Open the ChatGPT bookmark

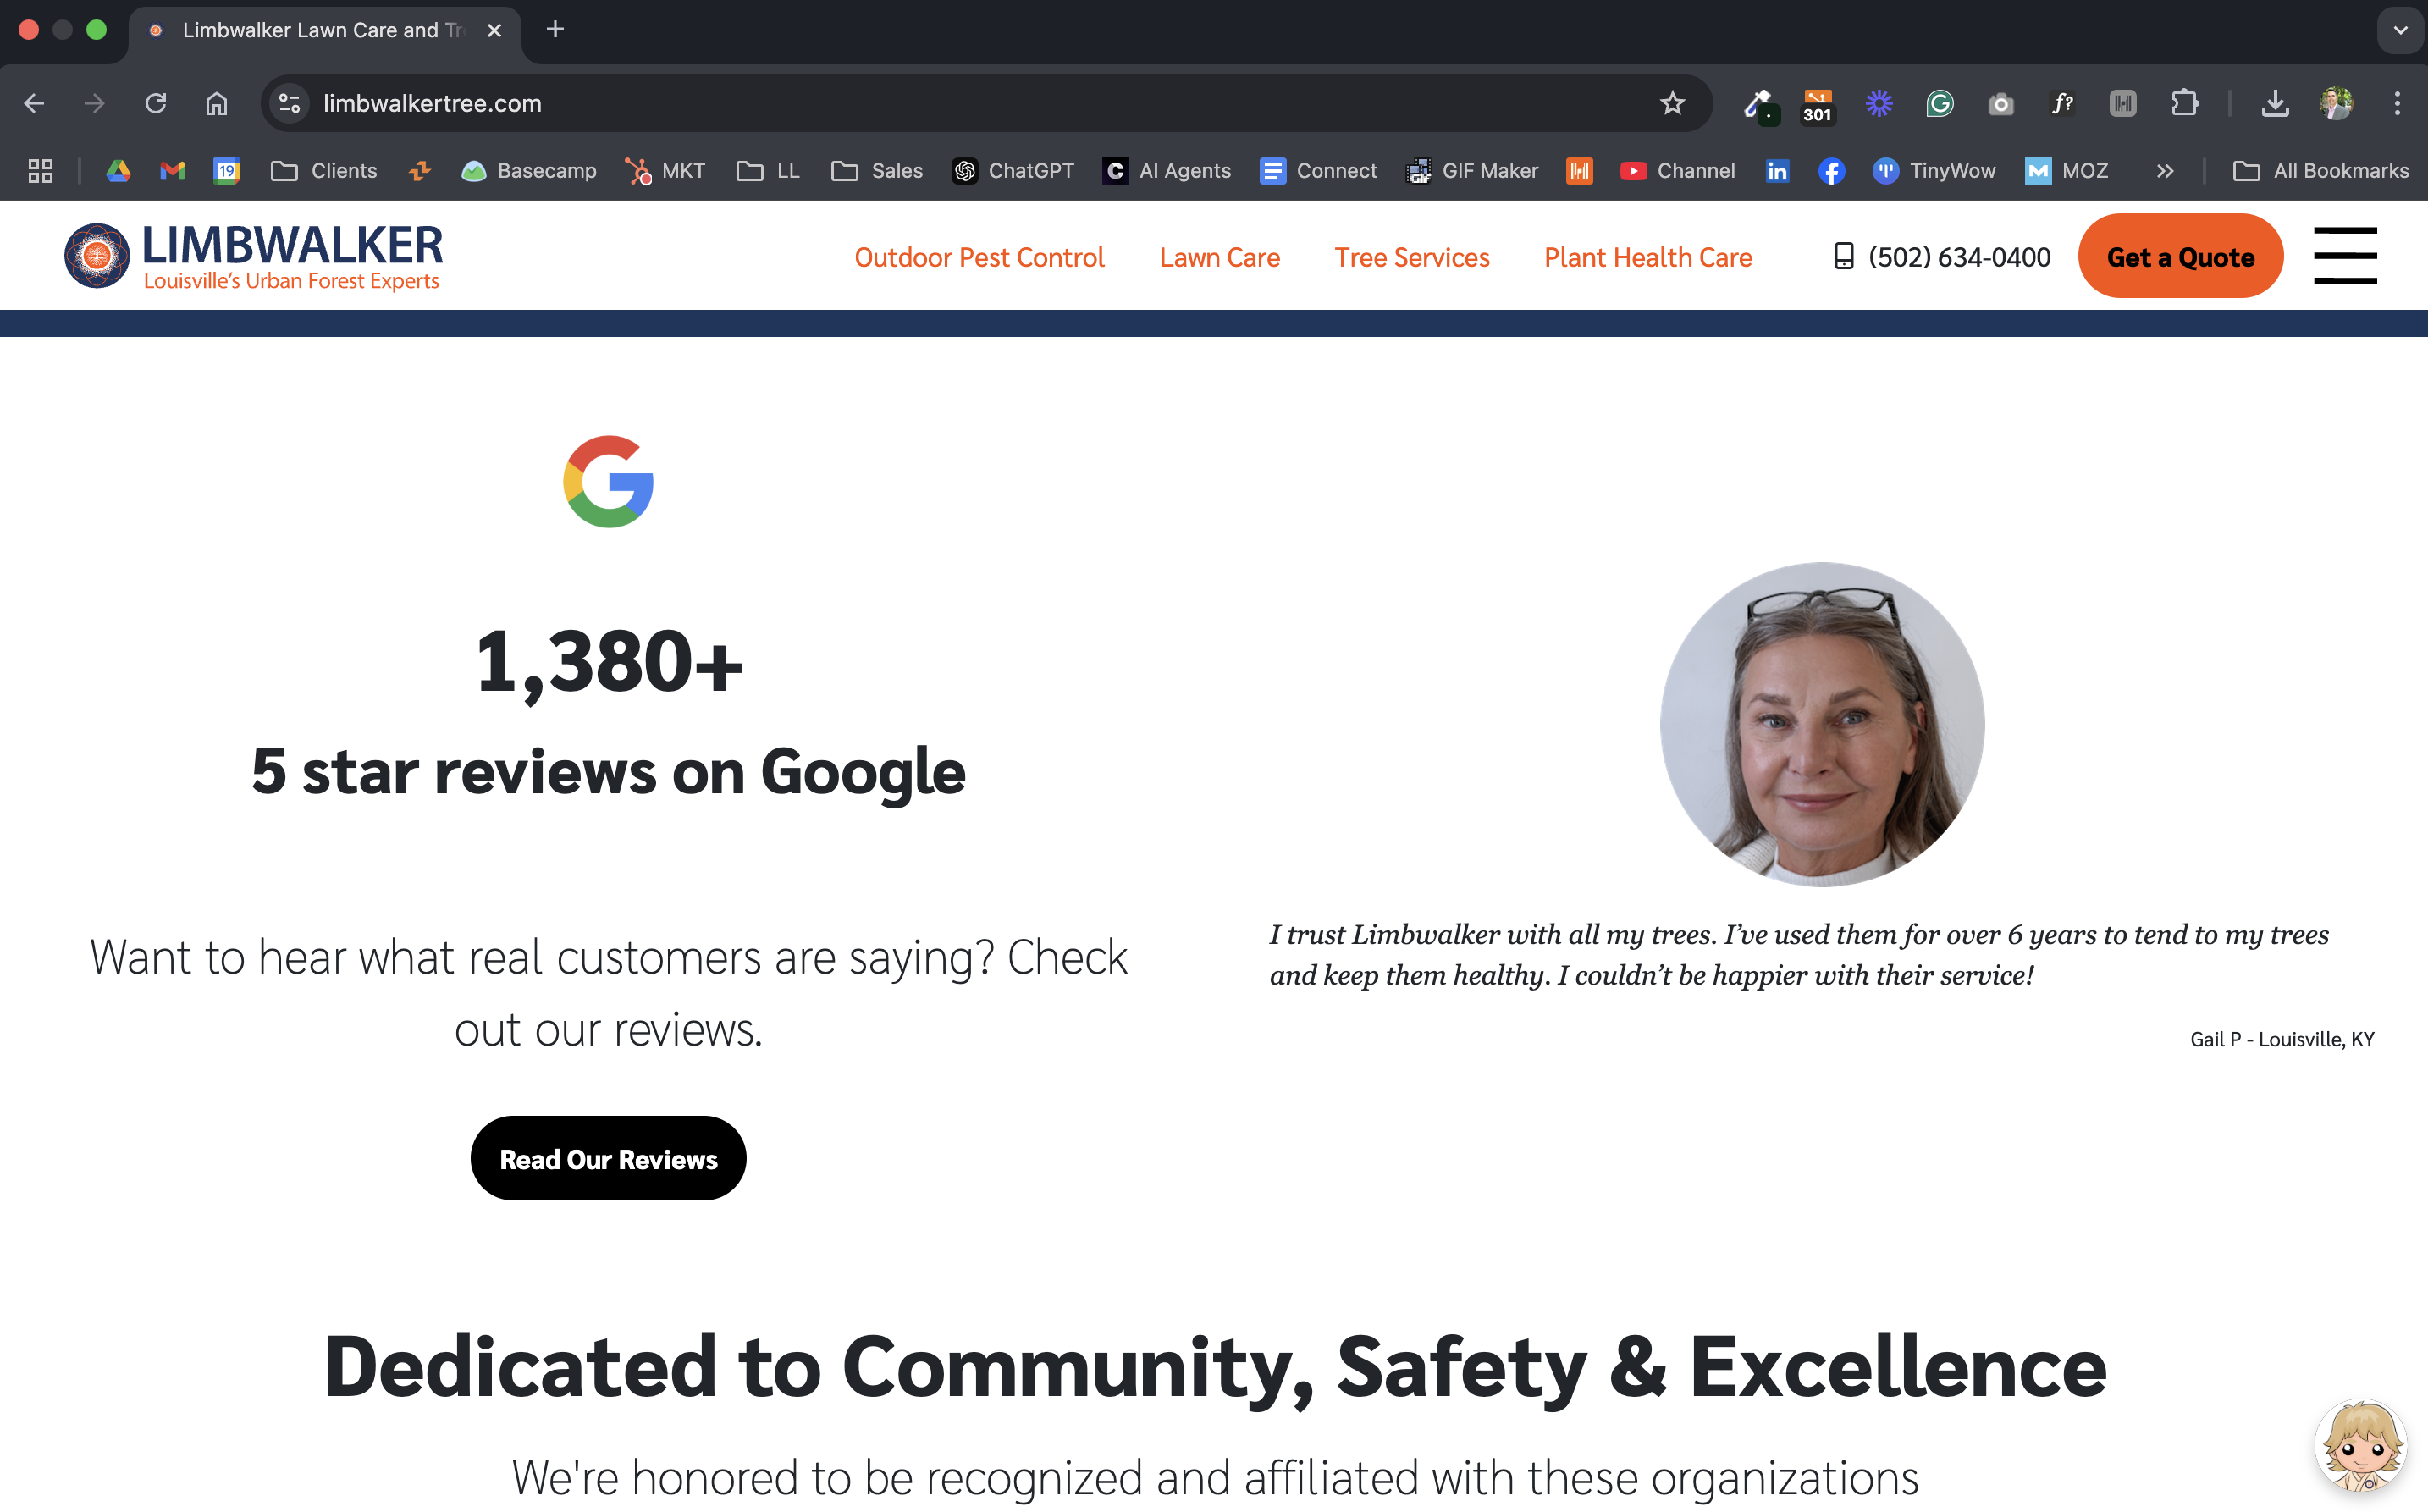1012,171
